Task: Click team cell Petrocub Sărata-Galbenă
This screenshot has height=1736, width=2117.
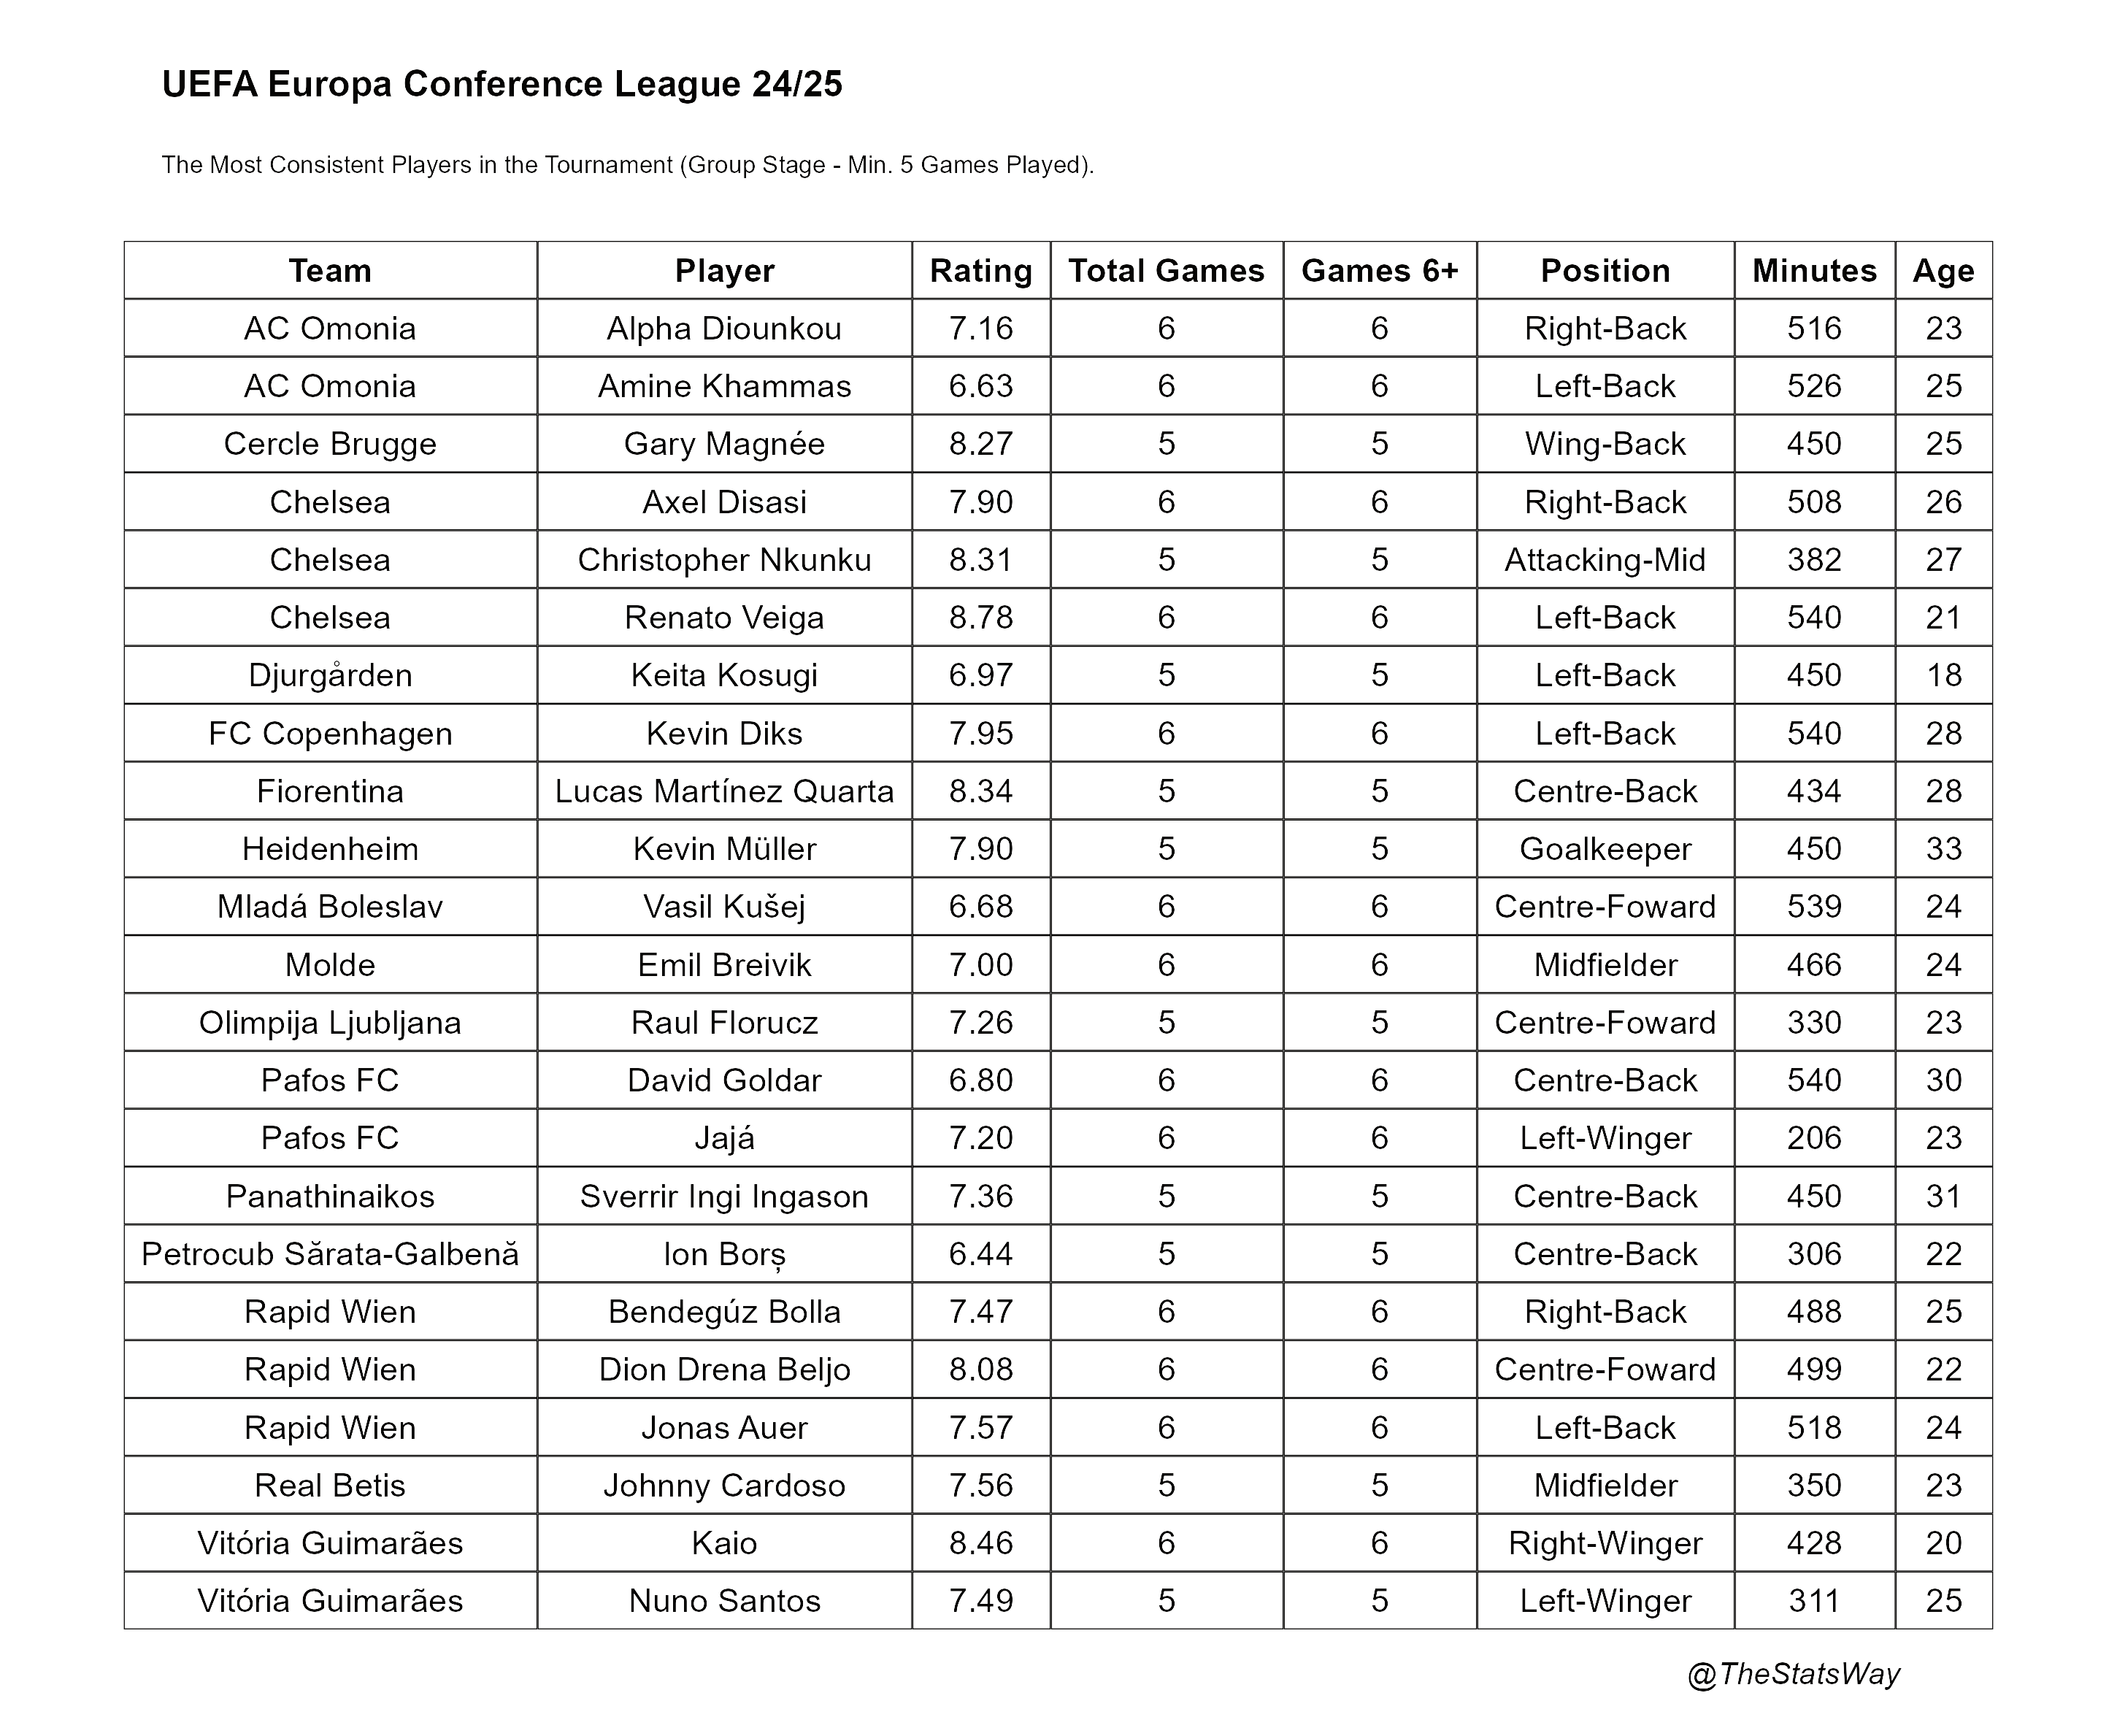Action: pos(330,1255)
